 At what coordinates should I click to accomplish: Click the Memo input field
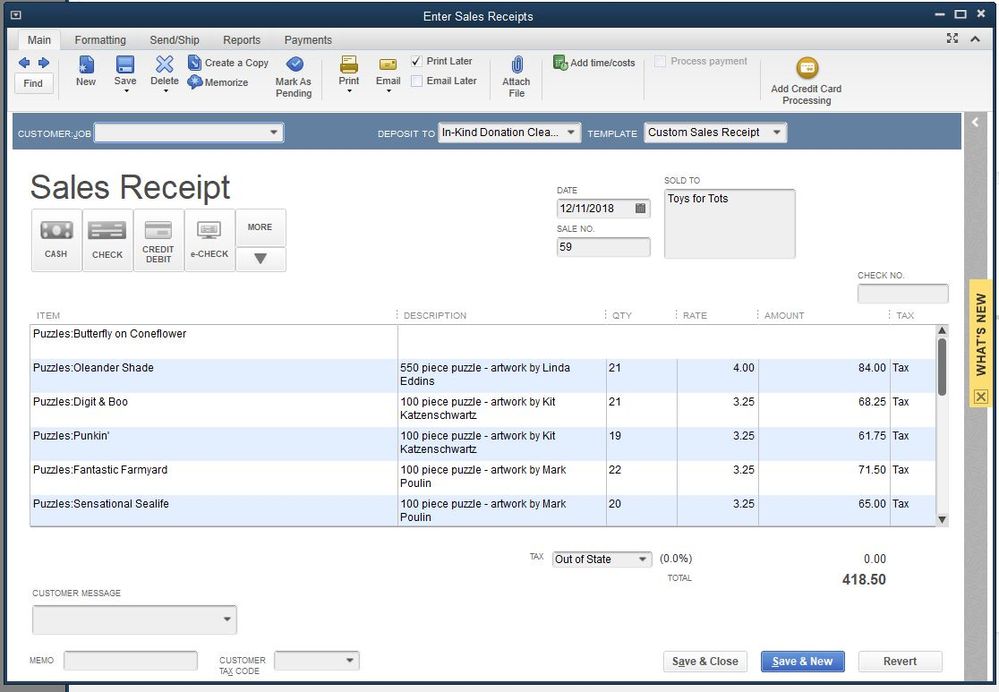point(131,661)
